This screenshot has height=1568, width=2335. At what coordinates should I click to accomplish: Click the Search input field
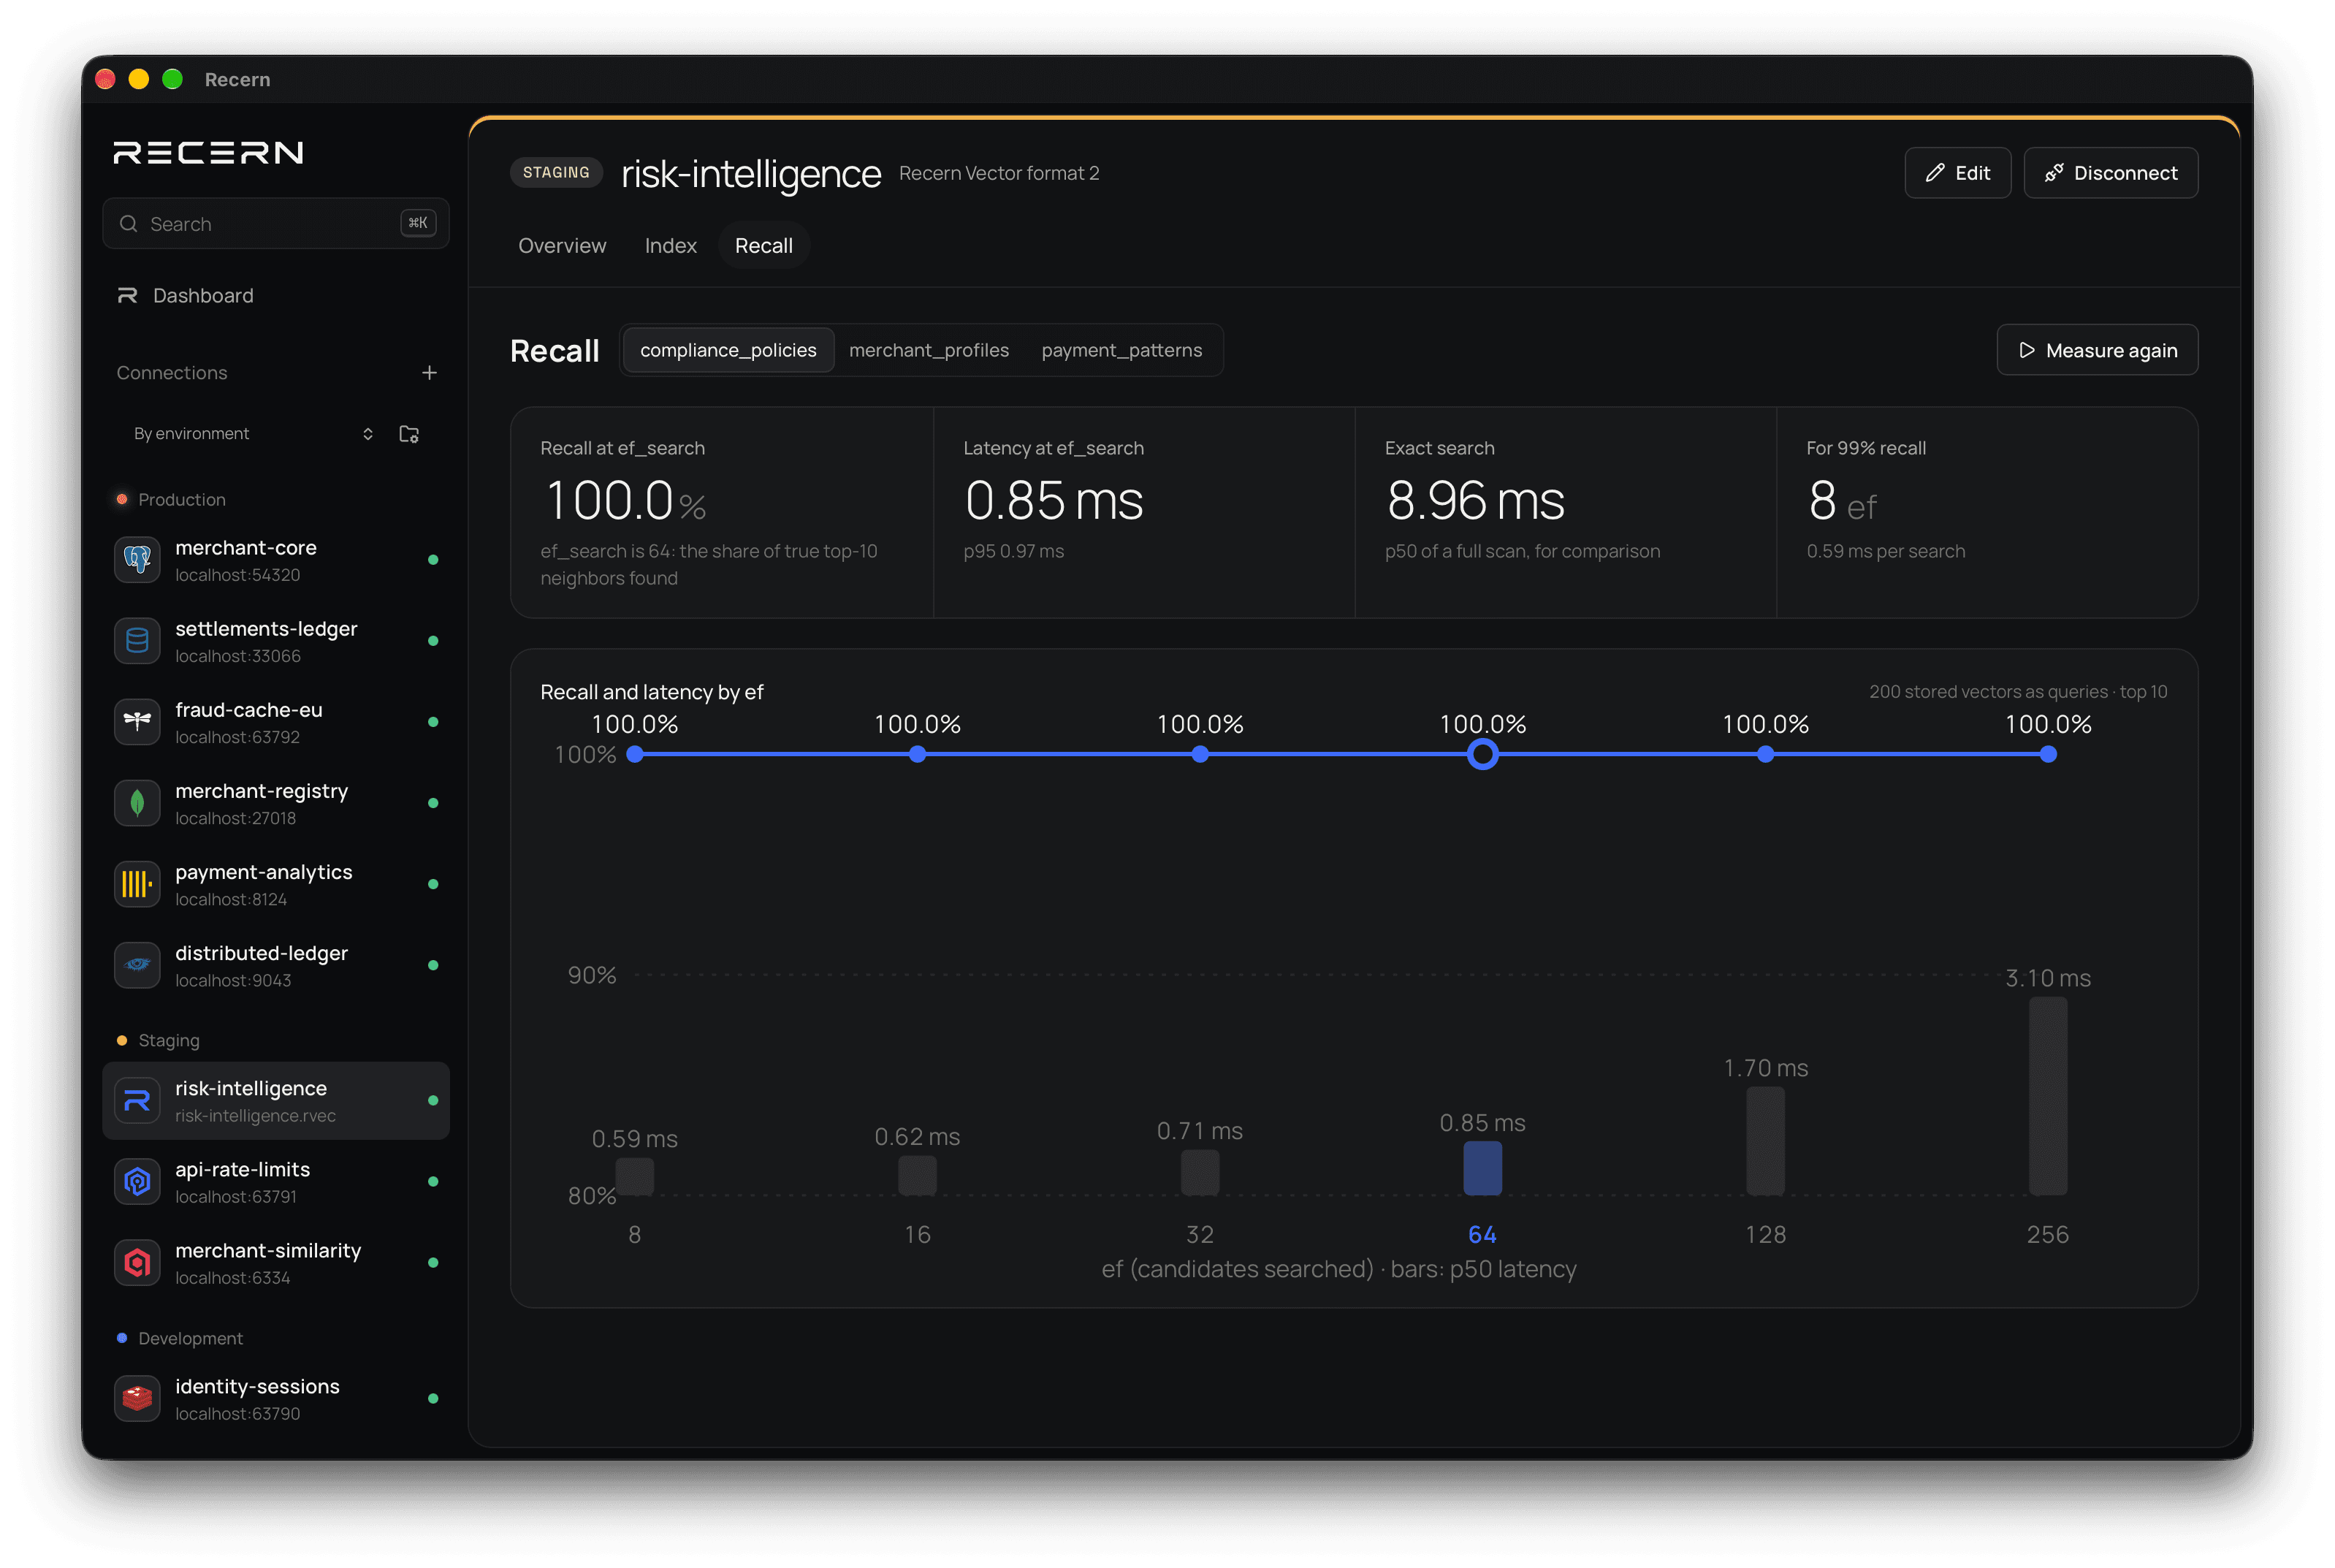[x=276, y=224]
